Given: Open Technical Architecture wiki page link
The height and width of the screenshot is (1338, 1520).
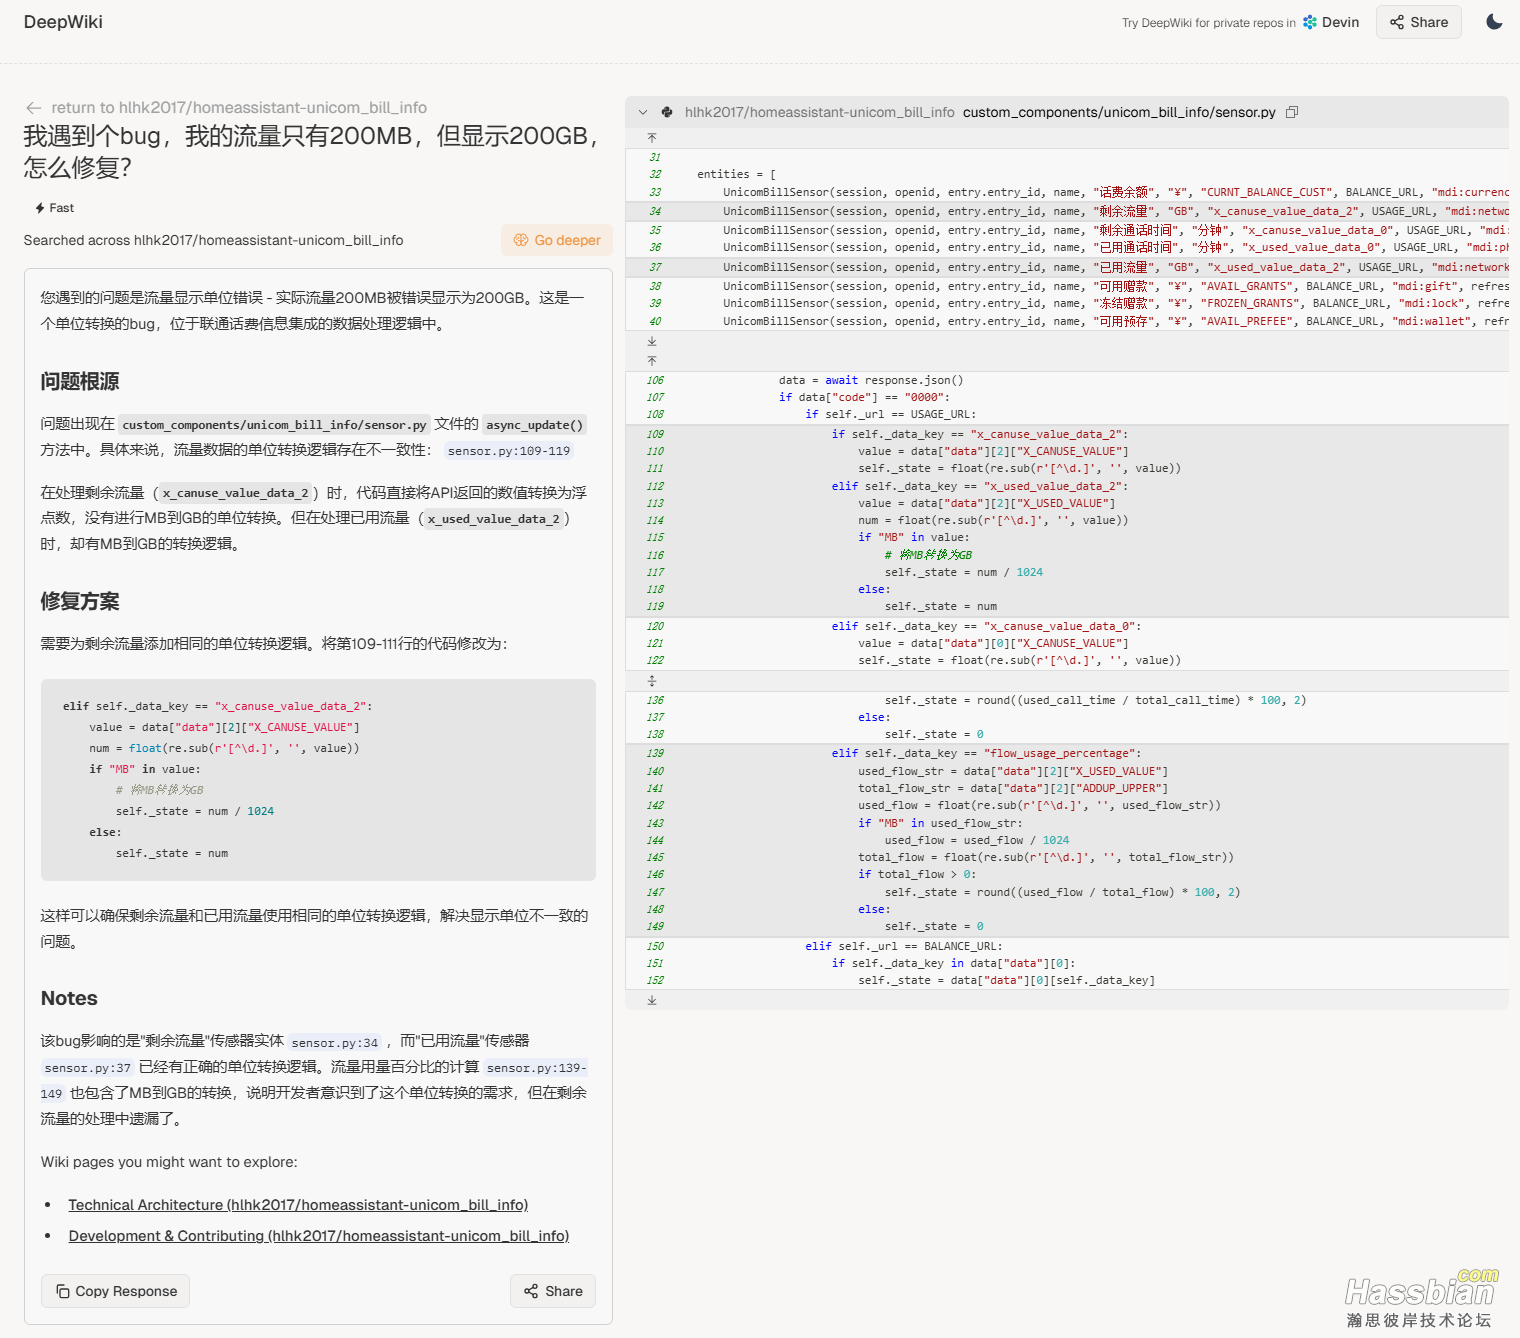Looking at the screenshot, I should coord(298,1205).
